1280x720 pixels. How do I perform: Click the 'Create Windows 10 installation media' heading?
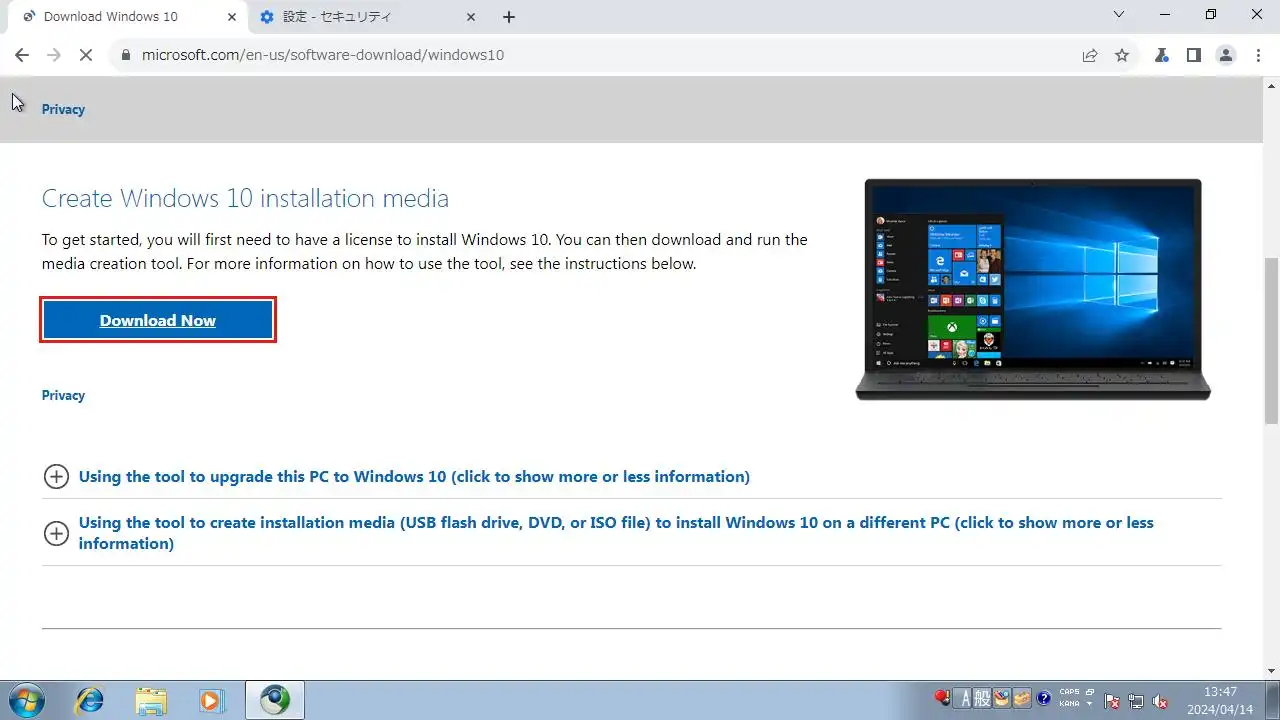pos(245,198)
